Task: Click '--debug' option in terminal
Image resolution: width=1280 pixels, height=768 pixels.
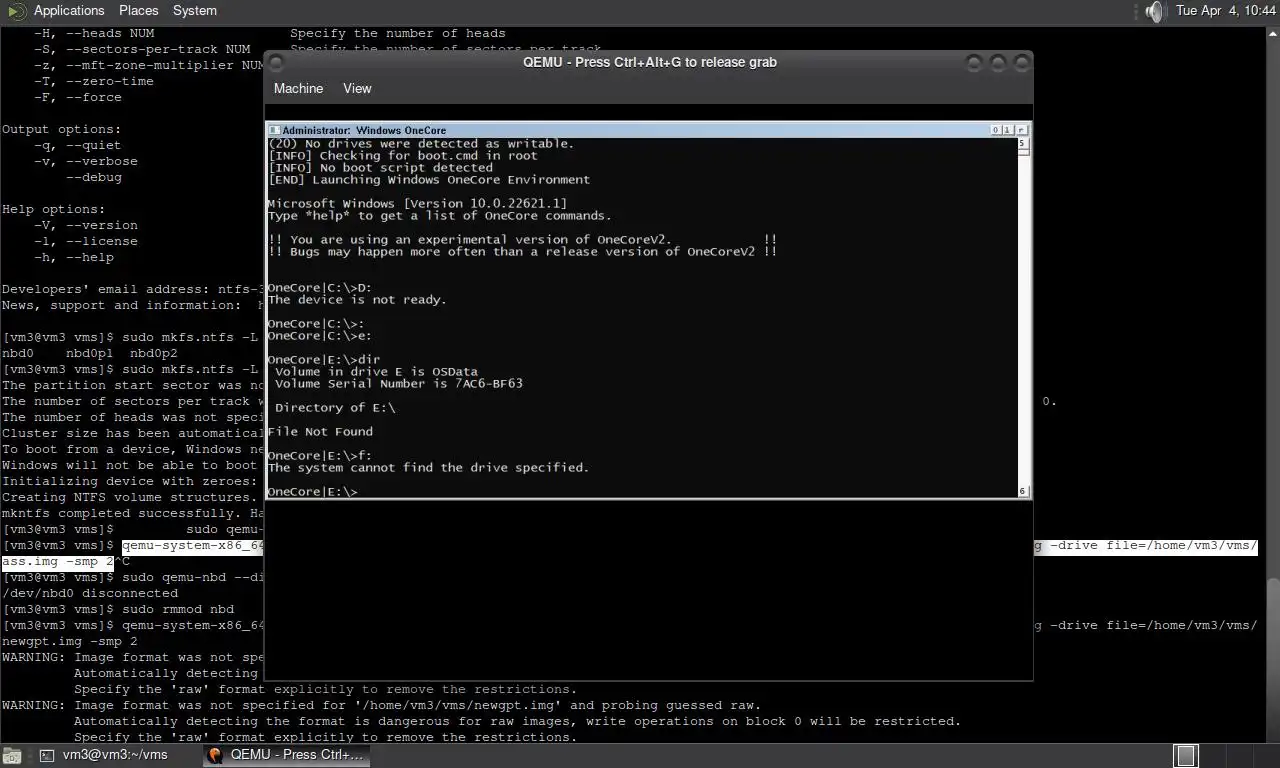Action: click(x=94, y=177)
